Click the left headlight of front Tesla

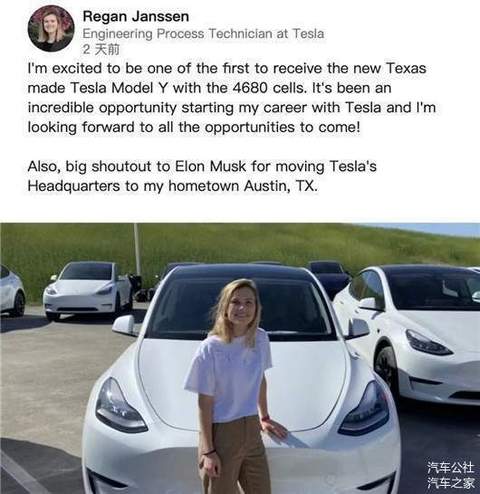click(120, 406)
